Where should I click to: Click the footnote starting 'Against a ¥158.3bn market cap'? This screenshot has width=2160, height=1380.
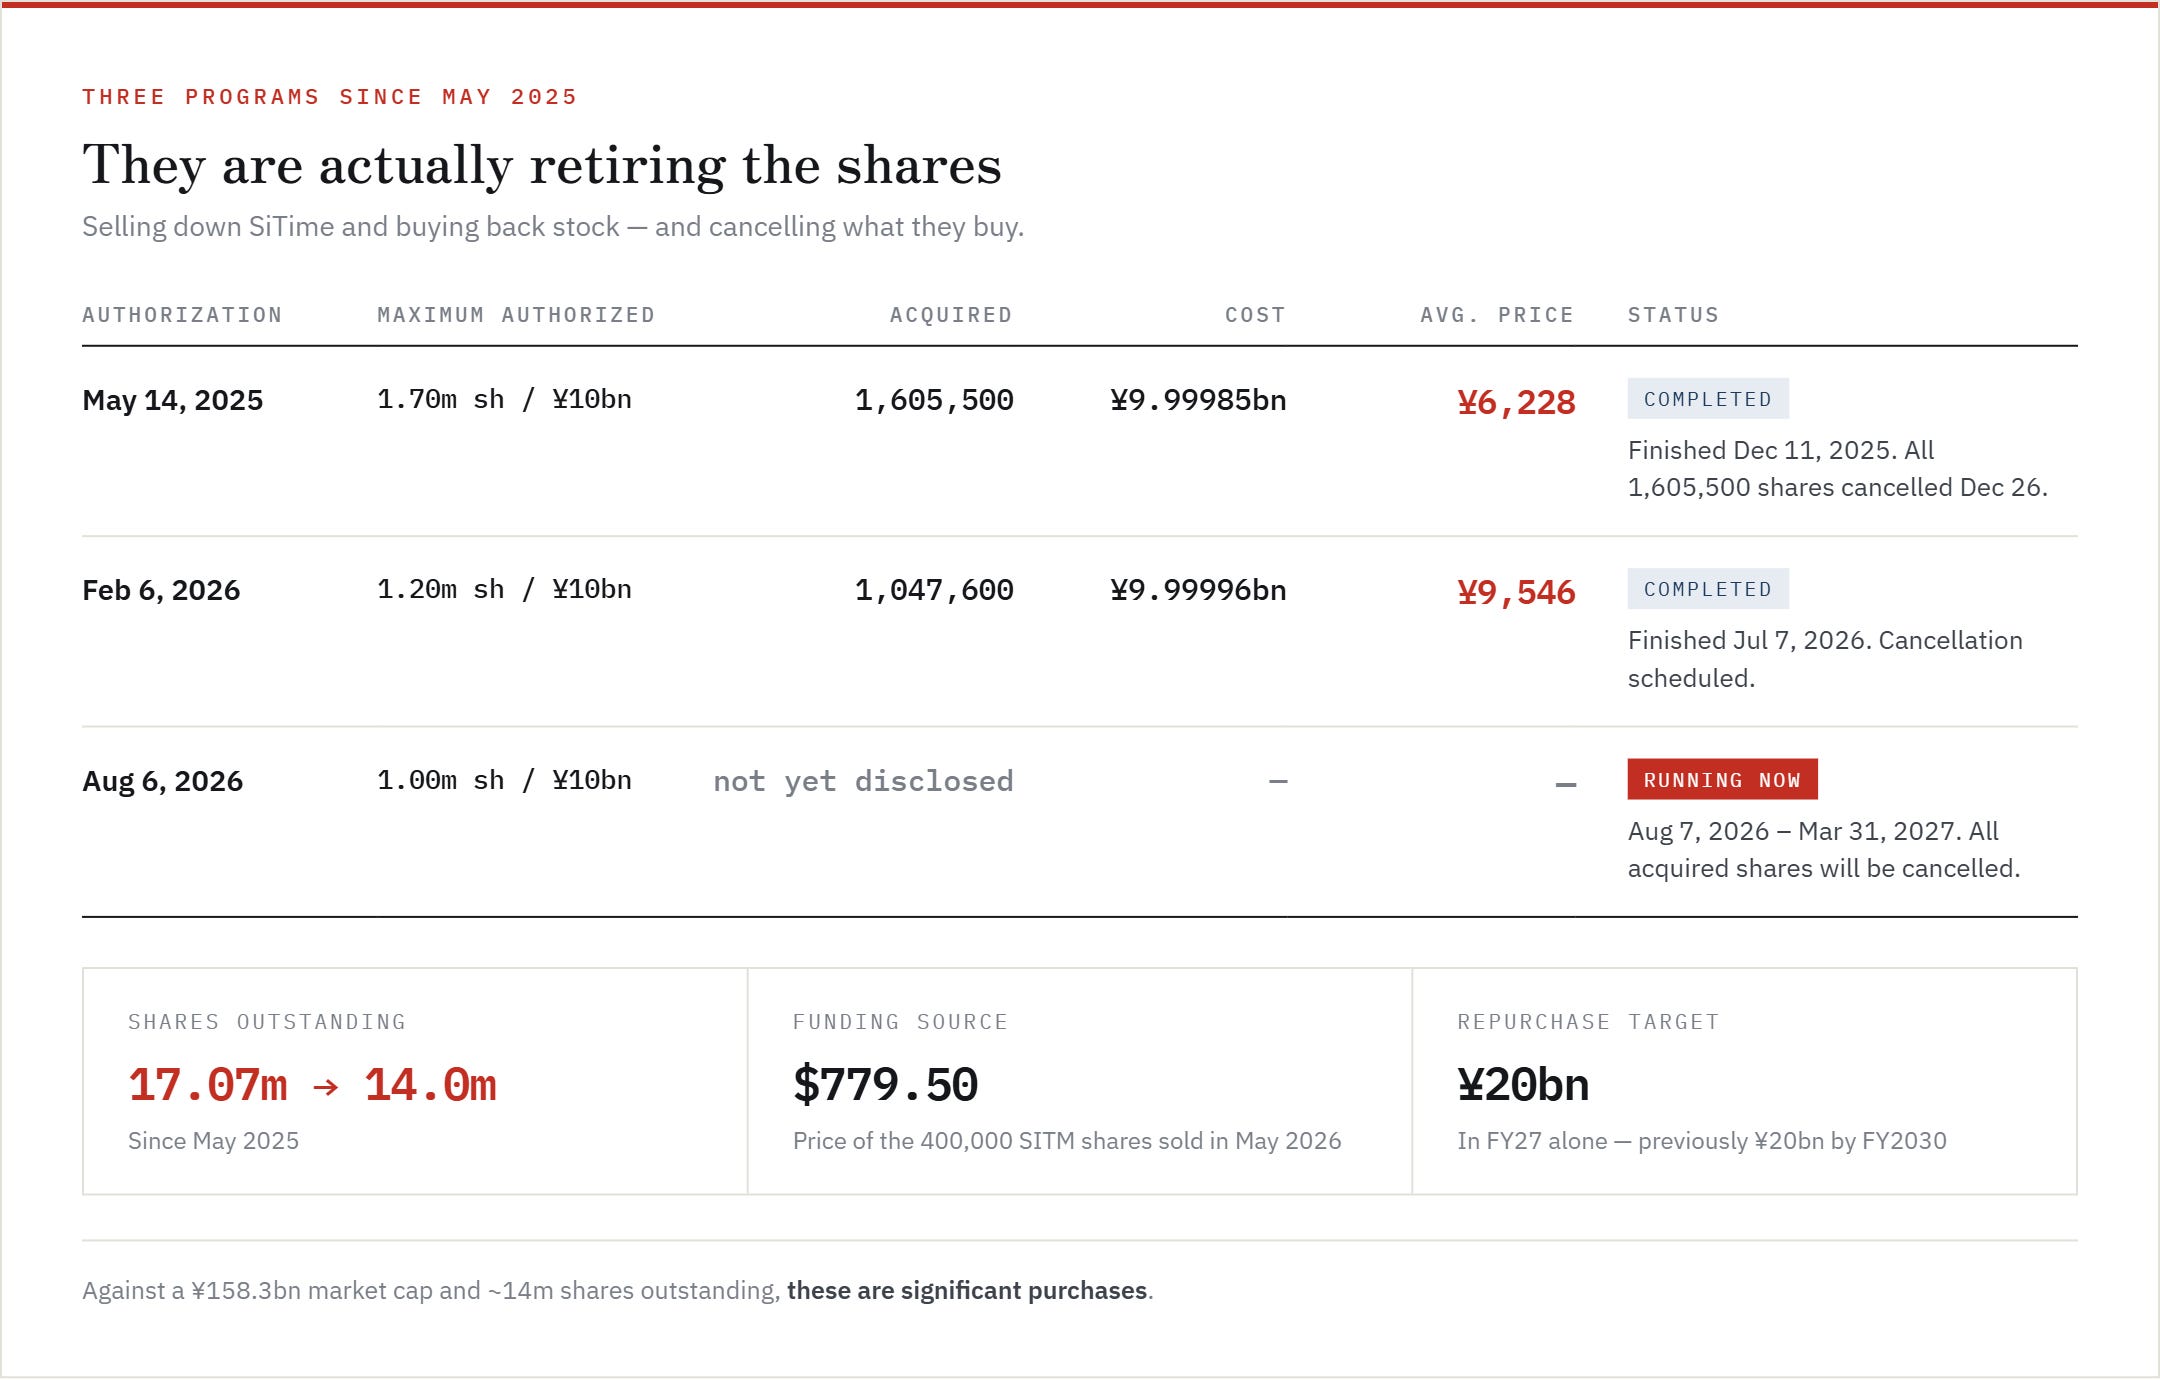(618, 1291)
